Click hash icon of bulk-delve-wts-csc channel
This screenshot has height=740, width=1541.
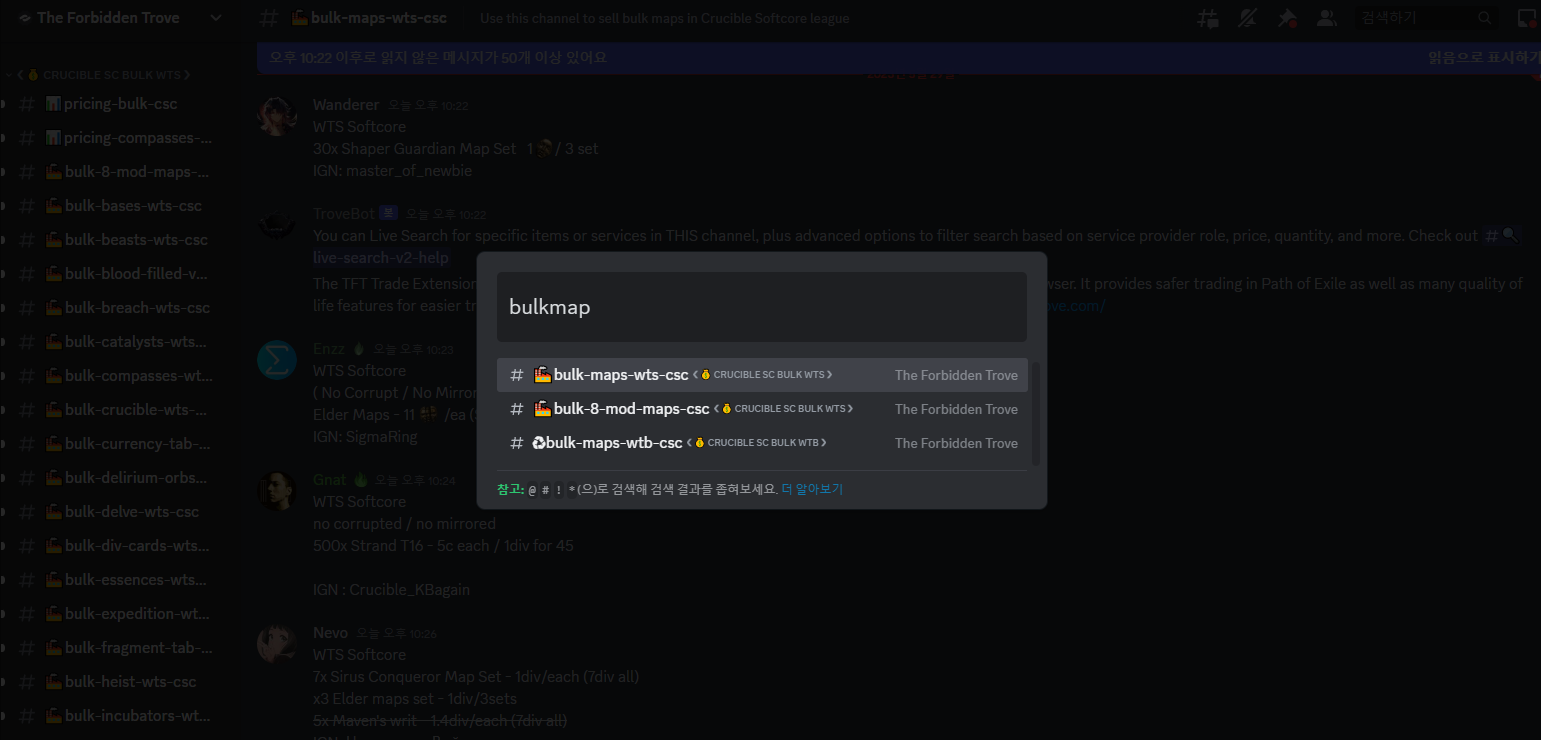(x=27, y=512)
